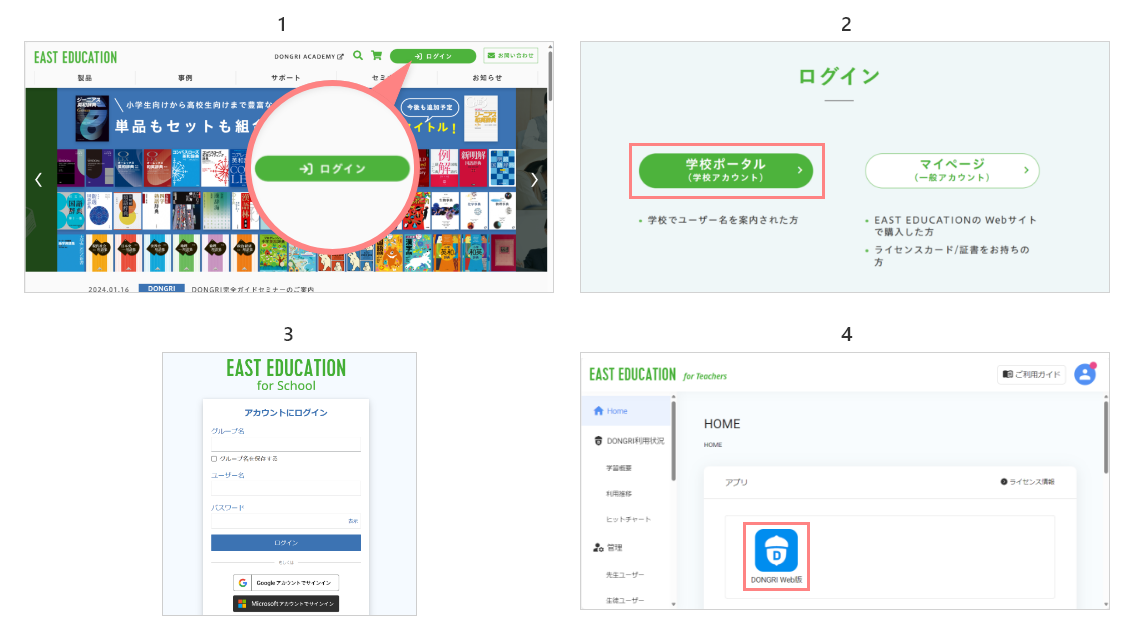Click the green ログイン button in the website header

pyautogui.click(x=432, y=56)
